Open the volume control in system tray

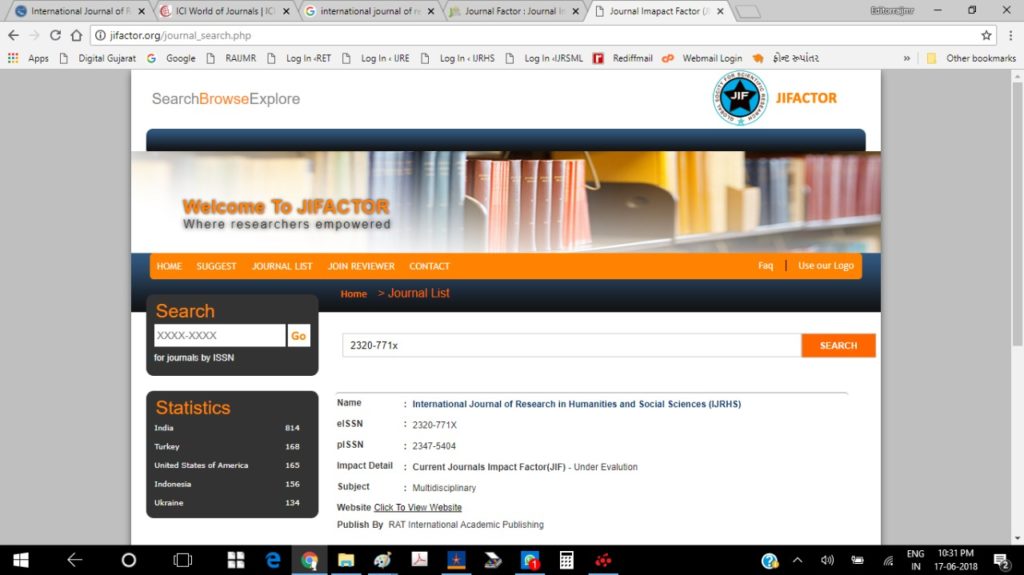(827, 560)
